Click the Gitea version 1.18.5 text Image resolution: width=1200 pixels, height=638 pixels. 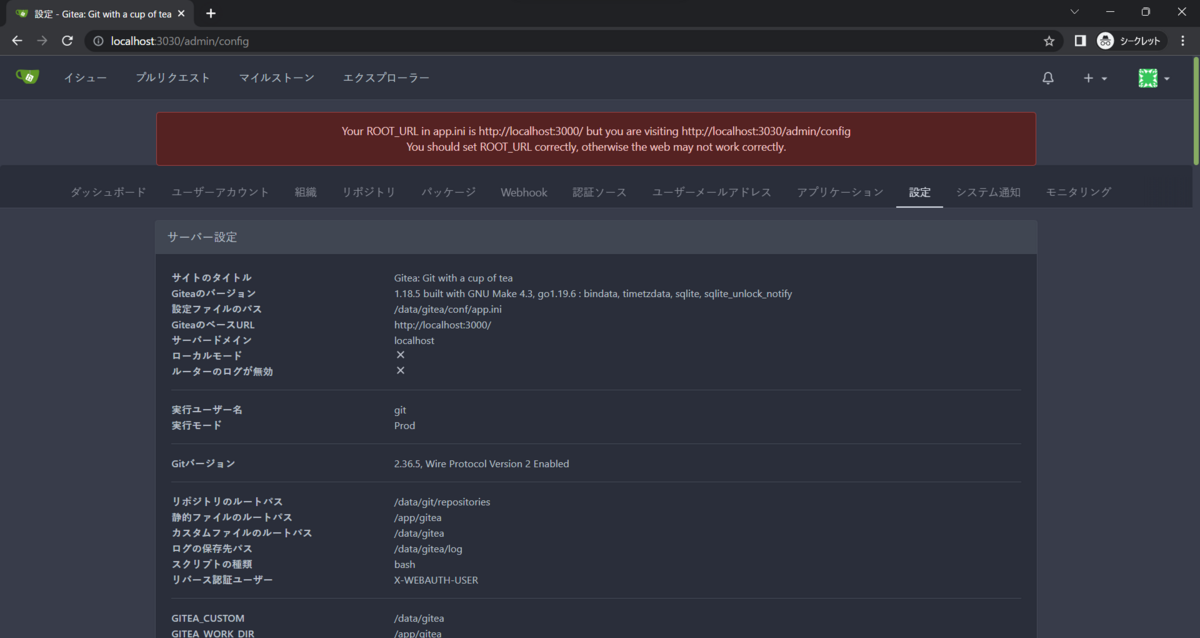tap(593, 294)
